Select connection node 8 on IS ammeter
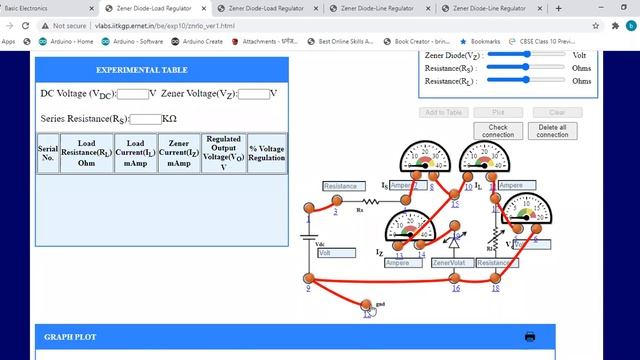Viewport: 640px width, 360px height. (x=433, y=176)
